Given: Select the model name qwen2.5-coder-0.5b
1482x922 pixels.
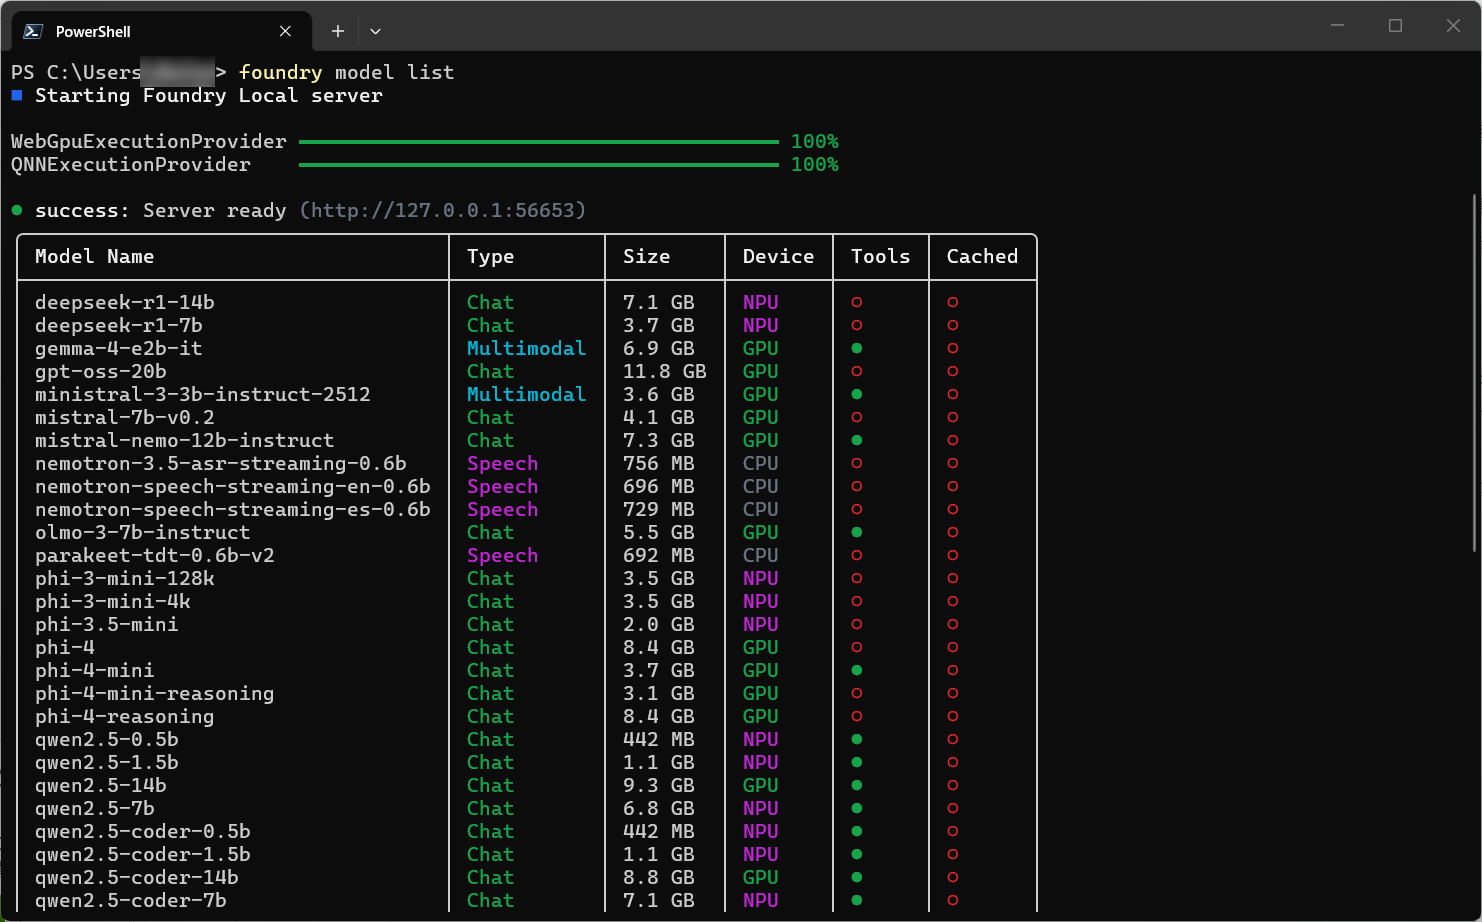Looking at the screenshot, I should 142,831.
